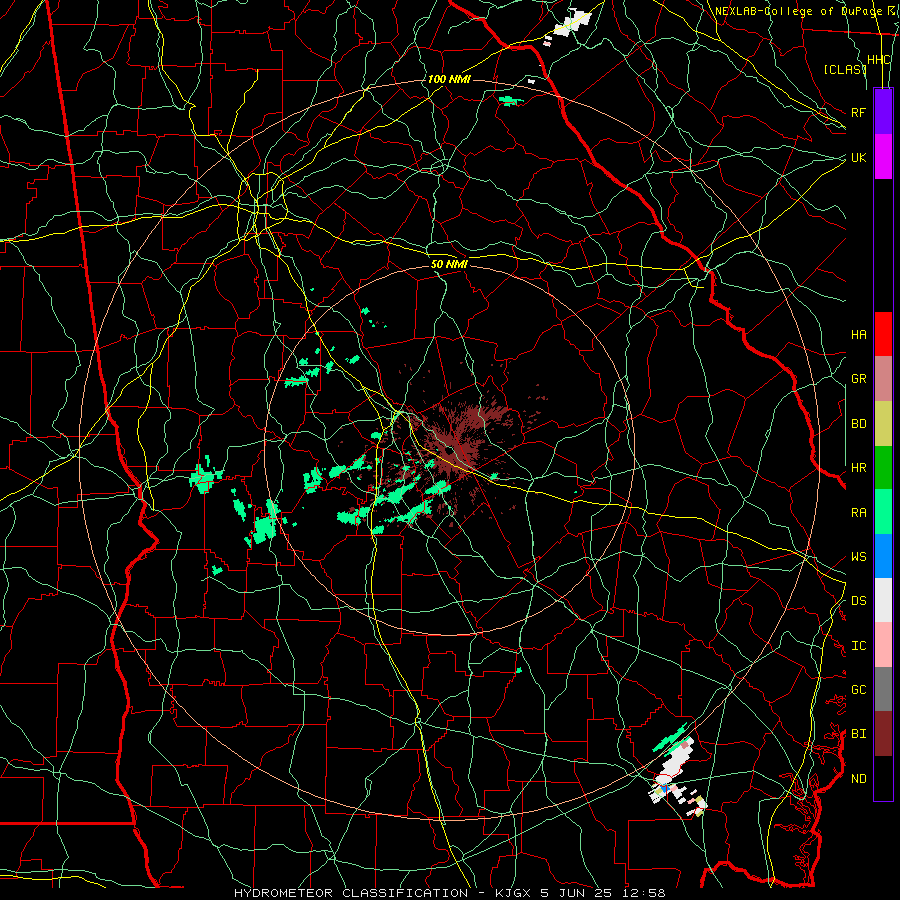Click the GR legend label

[x=859, y=379]
